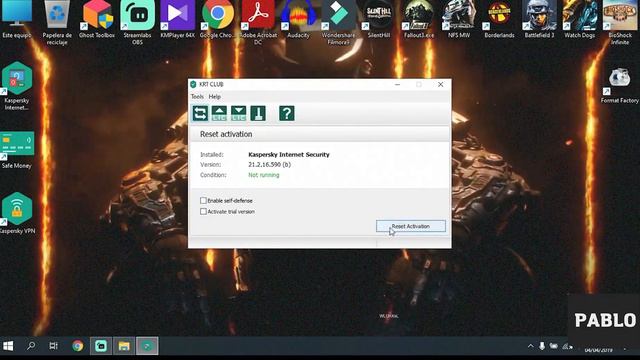Select the BioShock Infinite desktop shortcut

620,22
